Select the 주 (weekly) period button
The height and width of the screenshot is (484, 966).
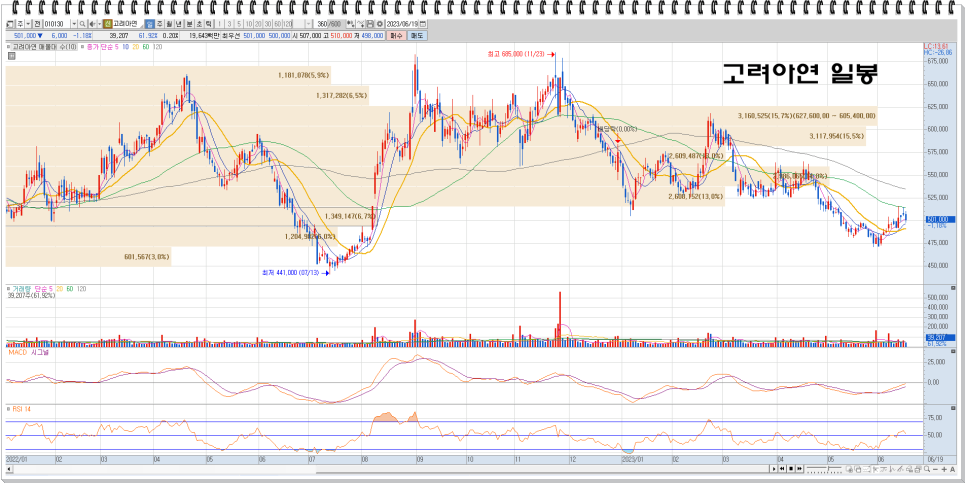pyautogui.click(x=160, y=24)
